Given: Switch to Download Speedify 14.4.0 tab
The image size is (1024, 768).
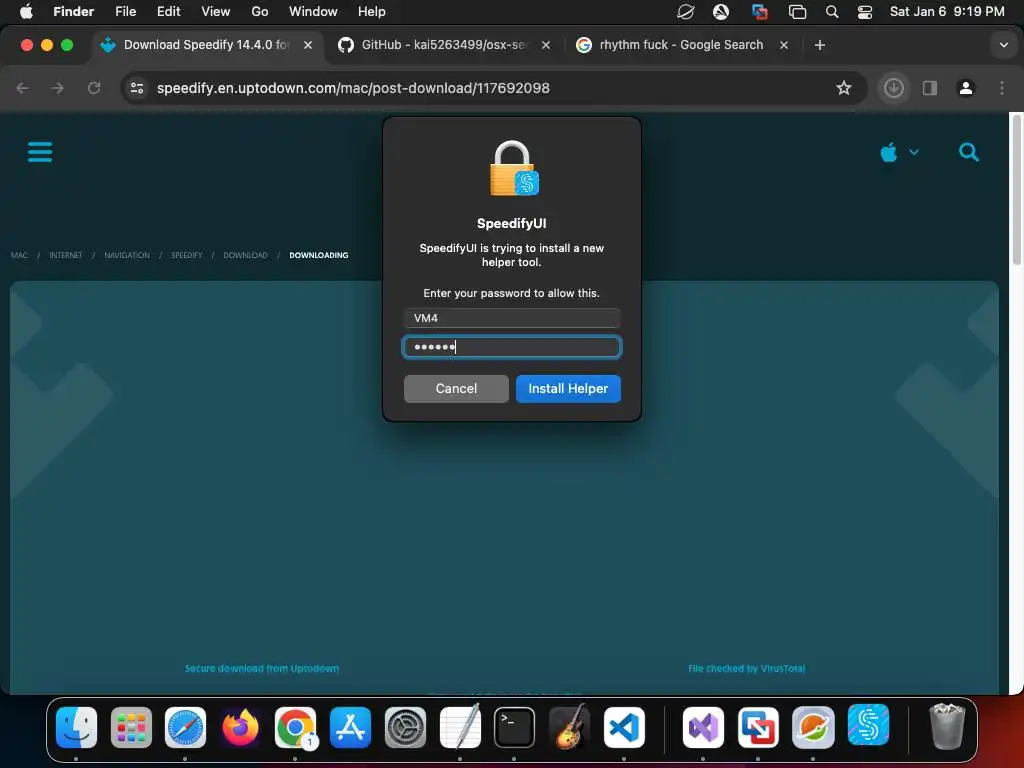Looking at the screenshot, I should (x=206, y=45).
